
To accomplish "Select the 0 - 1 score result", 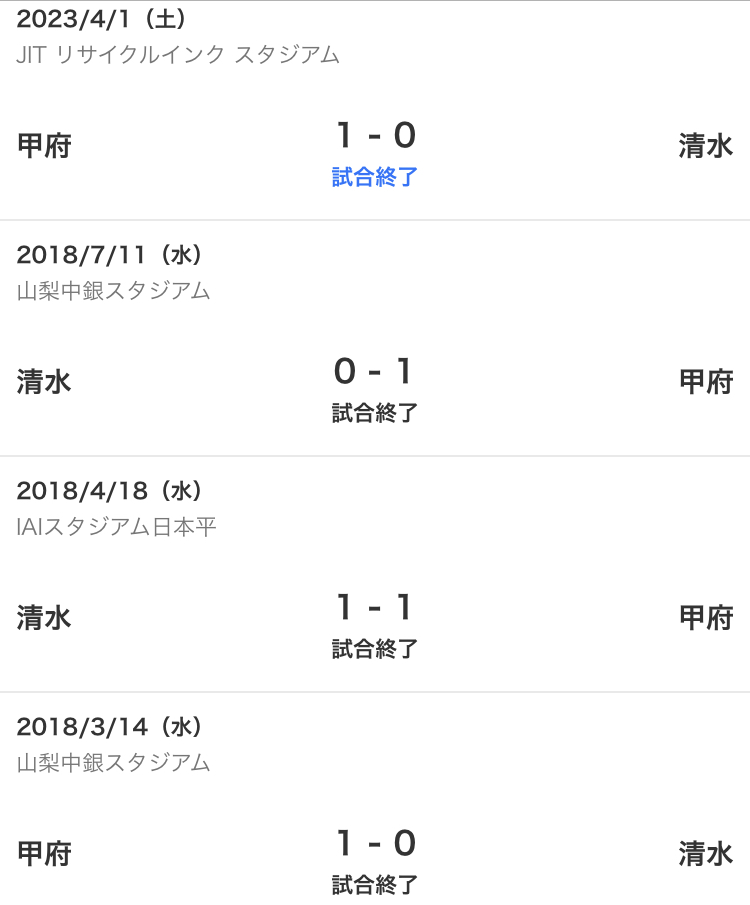I will pyautogui.click(x=374, y=371).
